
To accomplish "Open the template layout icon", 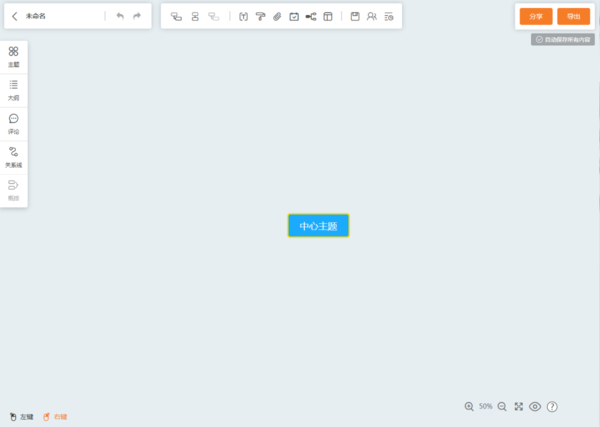I will [x=328, y=16].
